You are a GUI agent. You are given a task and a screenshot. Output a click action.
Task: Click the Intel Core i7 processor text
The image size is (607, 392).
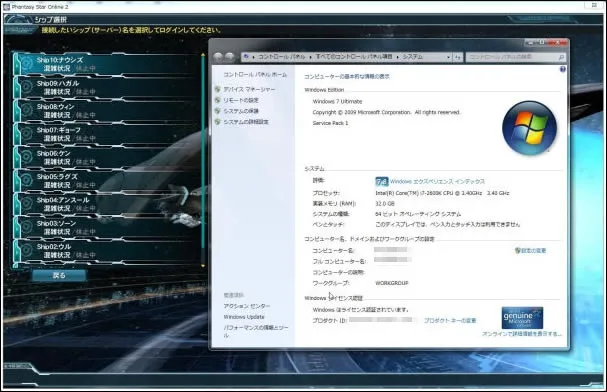[x=442, y=193]
